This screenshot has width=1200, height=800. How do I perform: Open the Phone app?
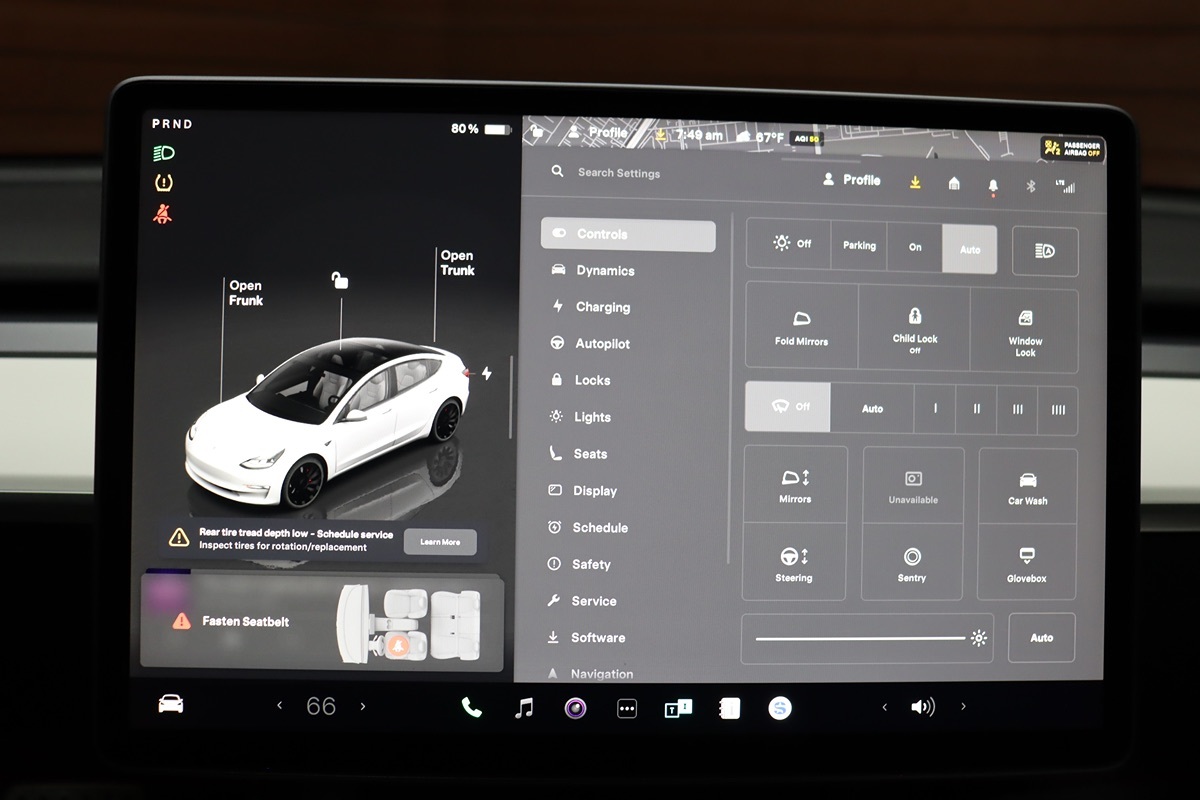471,708
